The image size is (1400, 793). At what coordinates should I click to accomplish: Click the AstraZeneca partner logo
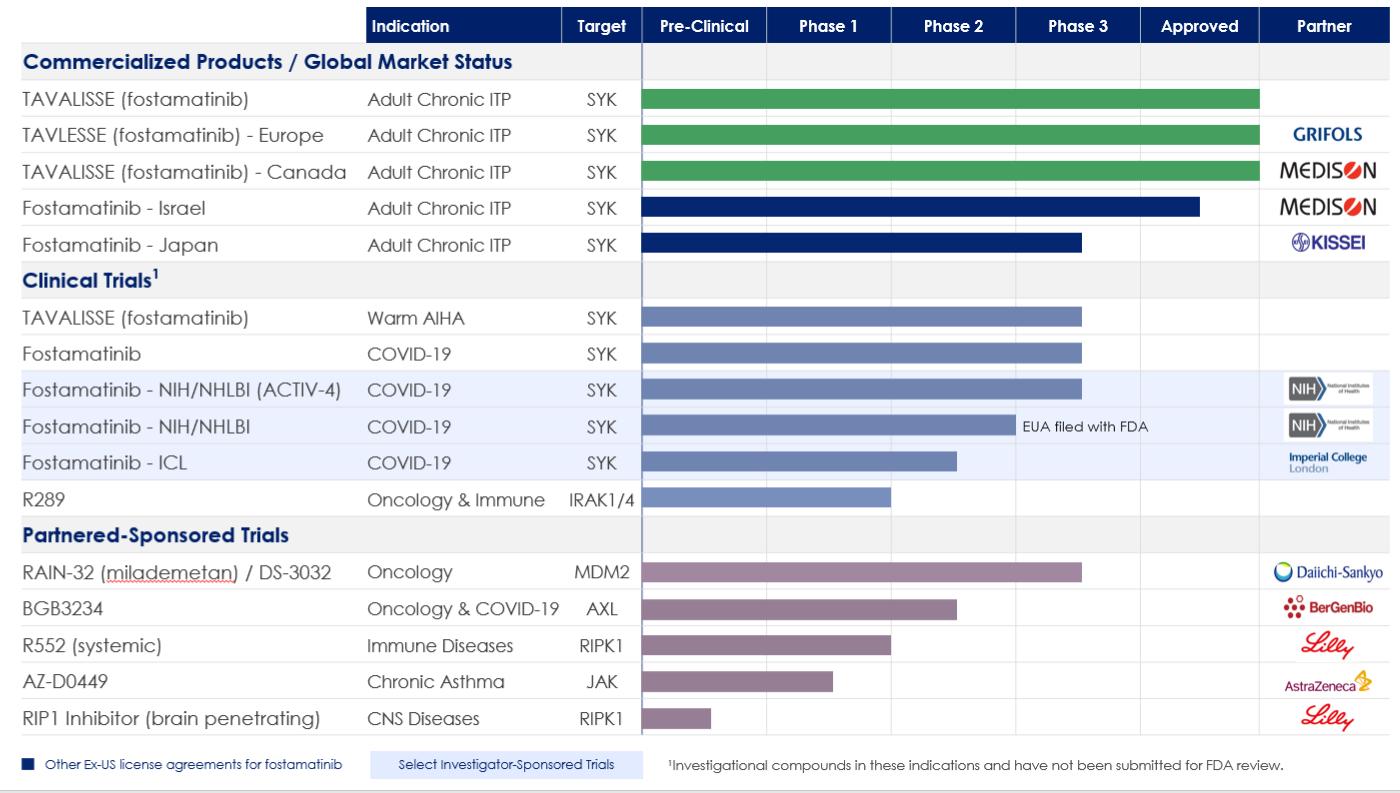tap(1327, 684)
